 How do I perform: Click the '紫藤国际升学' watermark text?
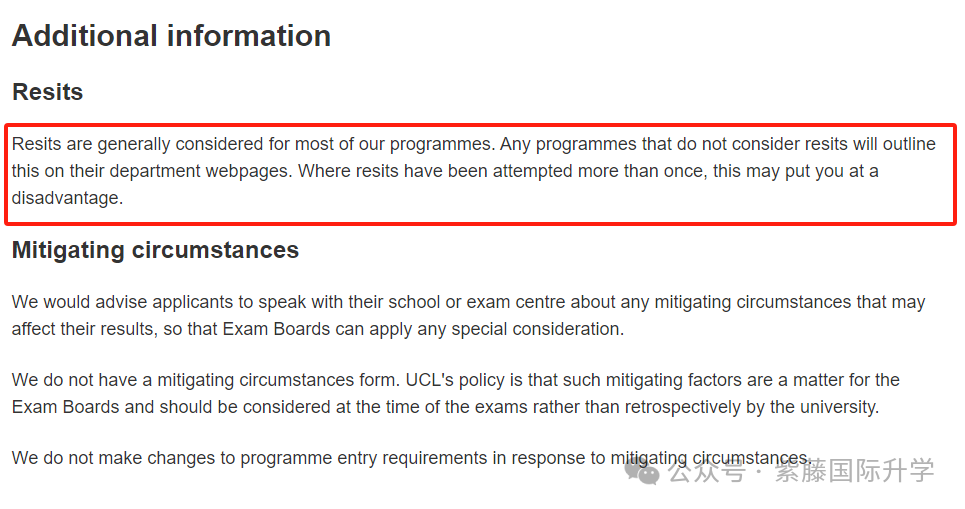click(x=854, y=471)
